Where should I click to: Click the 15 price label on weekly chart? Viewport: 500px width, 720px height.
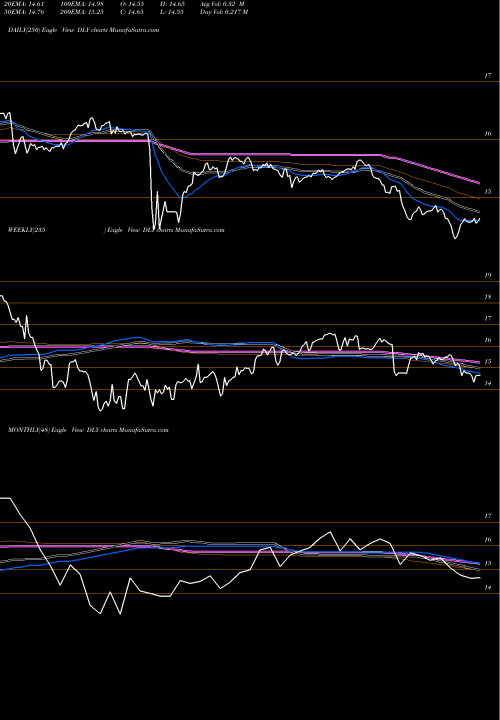coord(488,362)
